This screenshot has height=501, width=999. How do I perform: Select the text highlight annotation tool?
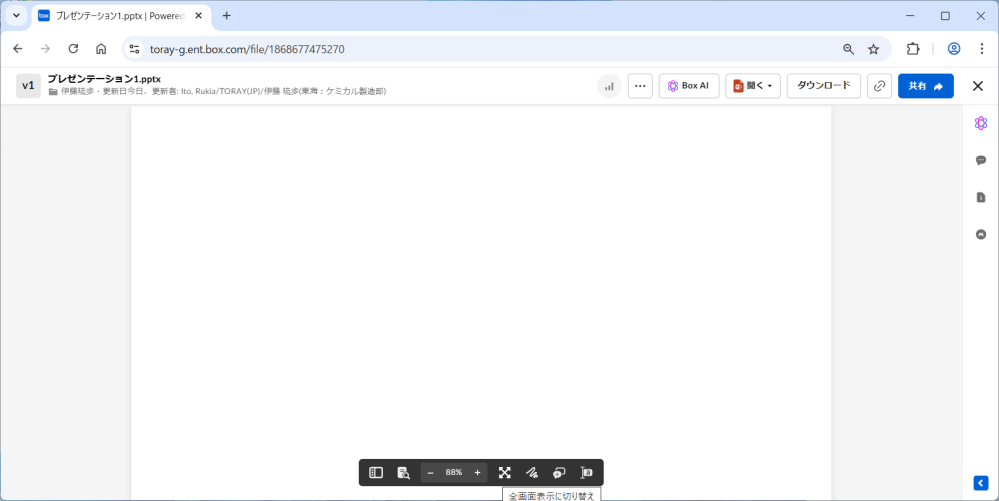pyautogui.click(x=587, y=472)
